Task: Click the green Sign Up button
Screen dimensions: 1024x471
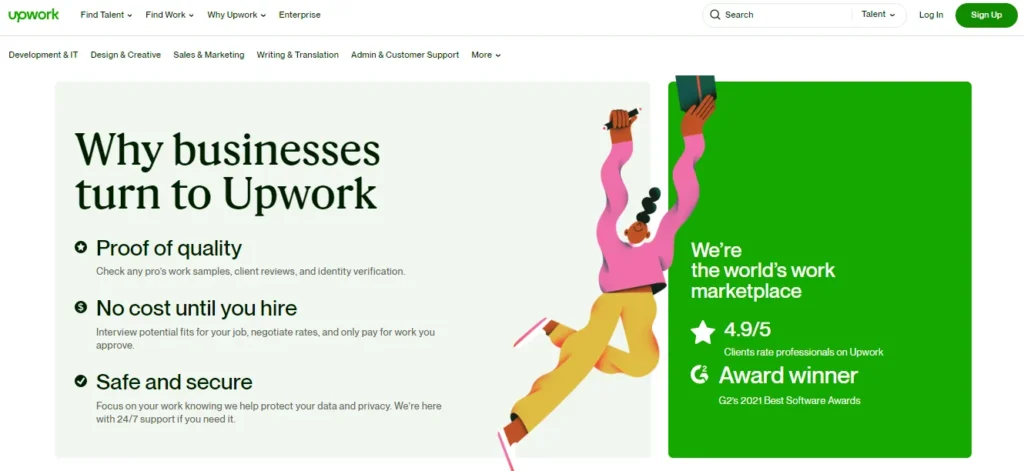Action: [x=986, y=15]
